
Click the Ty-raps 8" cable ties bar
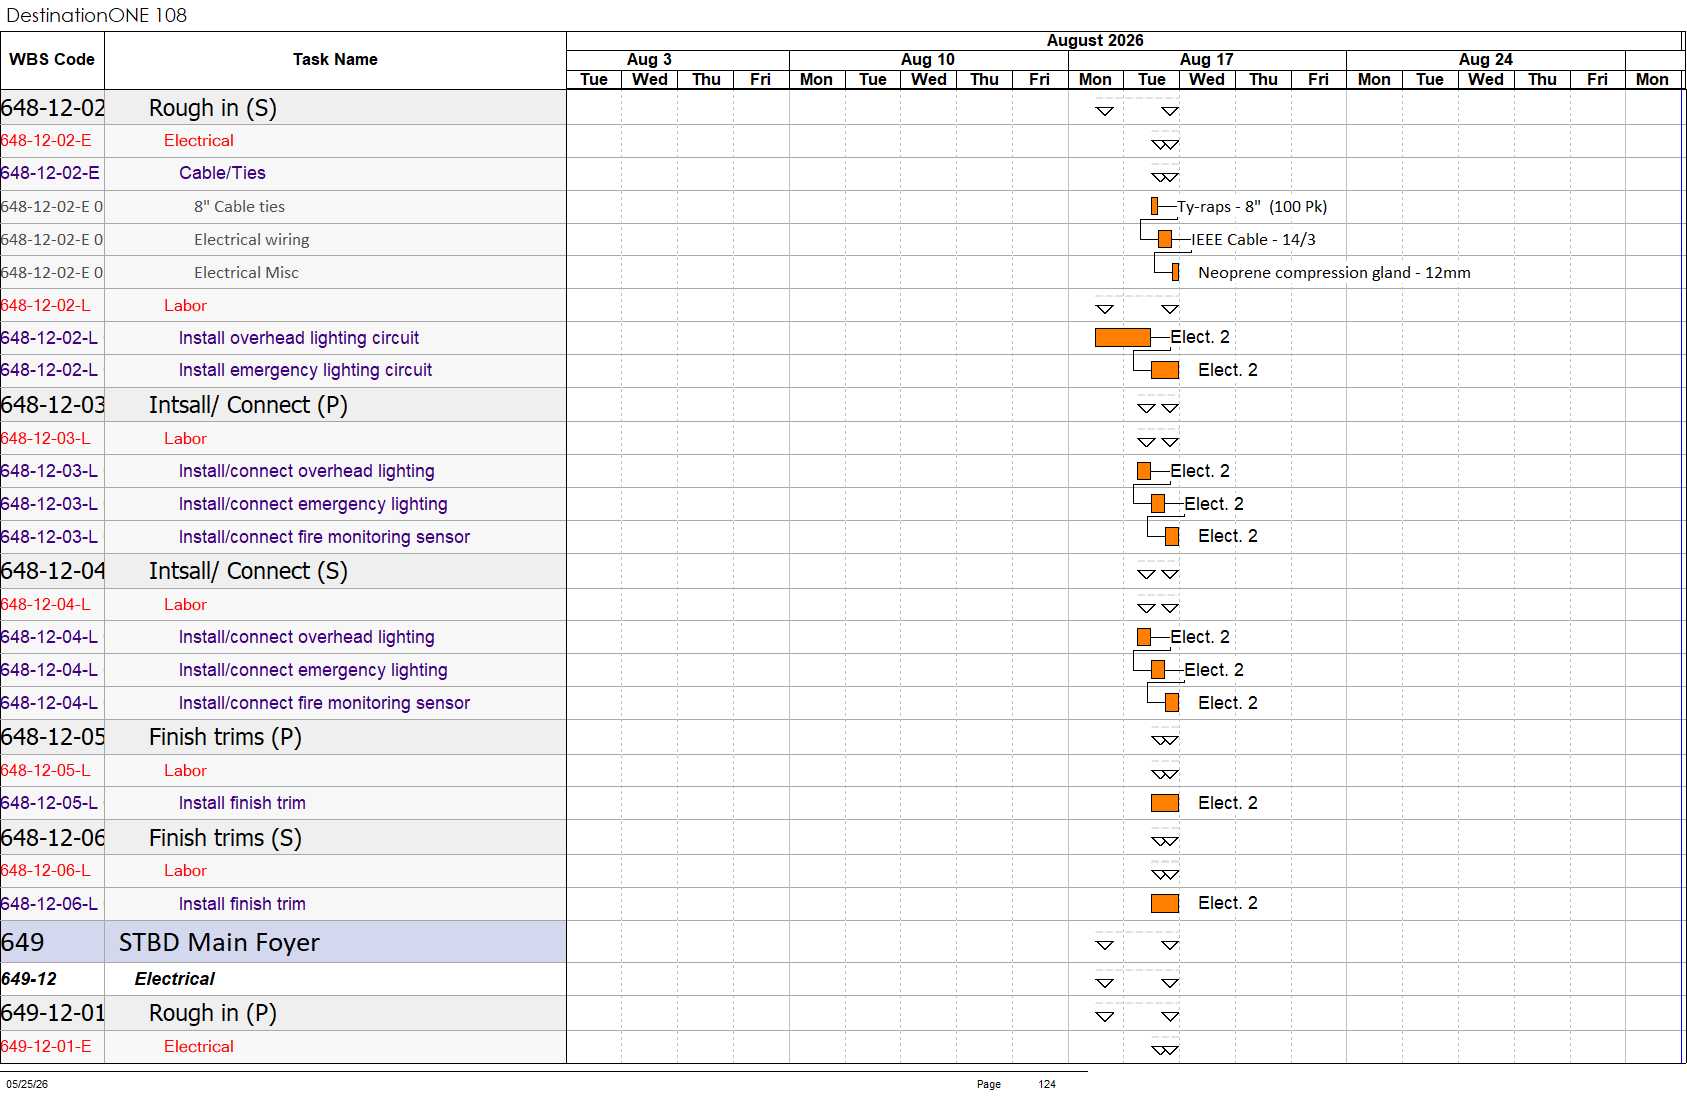point(1154,206)
